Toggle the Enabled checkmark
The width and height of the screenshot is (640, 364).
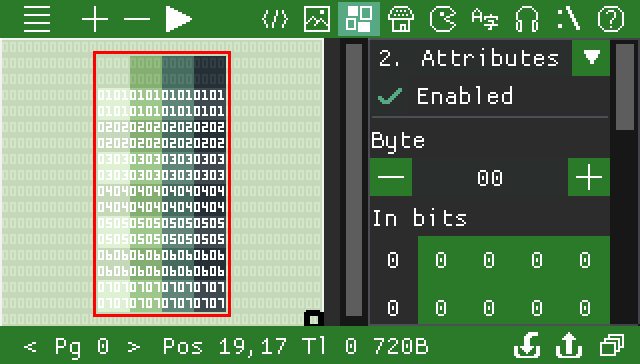(x=390, y=96)
